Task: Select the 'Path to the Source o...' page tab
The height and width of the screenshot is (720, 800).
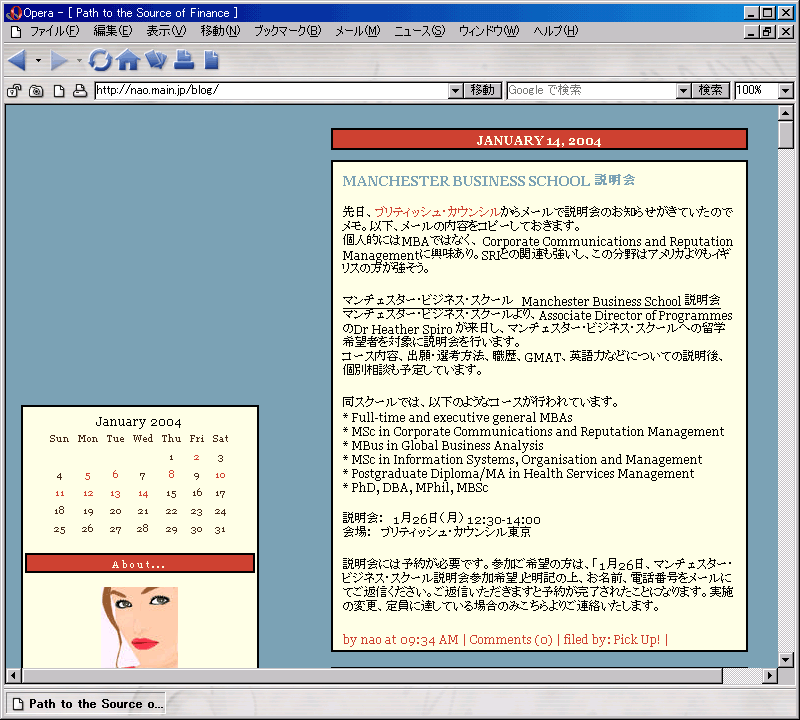Action: pos(86,704)
